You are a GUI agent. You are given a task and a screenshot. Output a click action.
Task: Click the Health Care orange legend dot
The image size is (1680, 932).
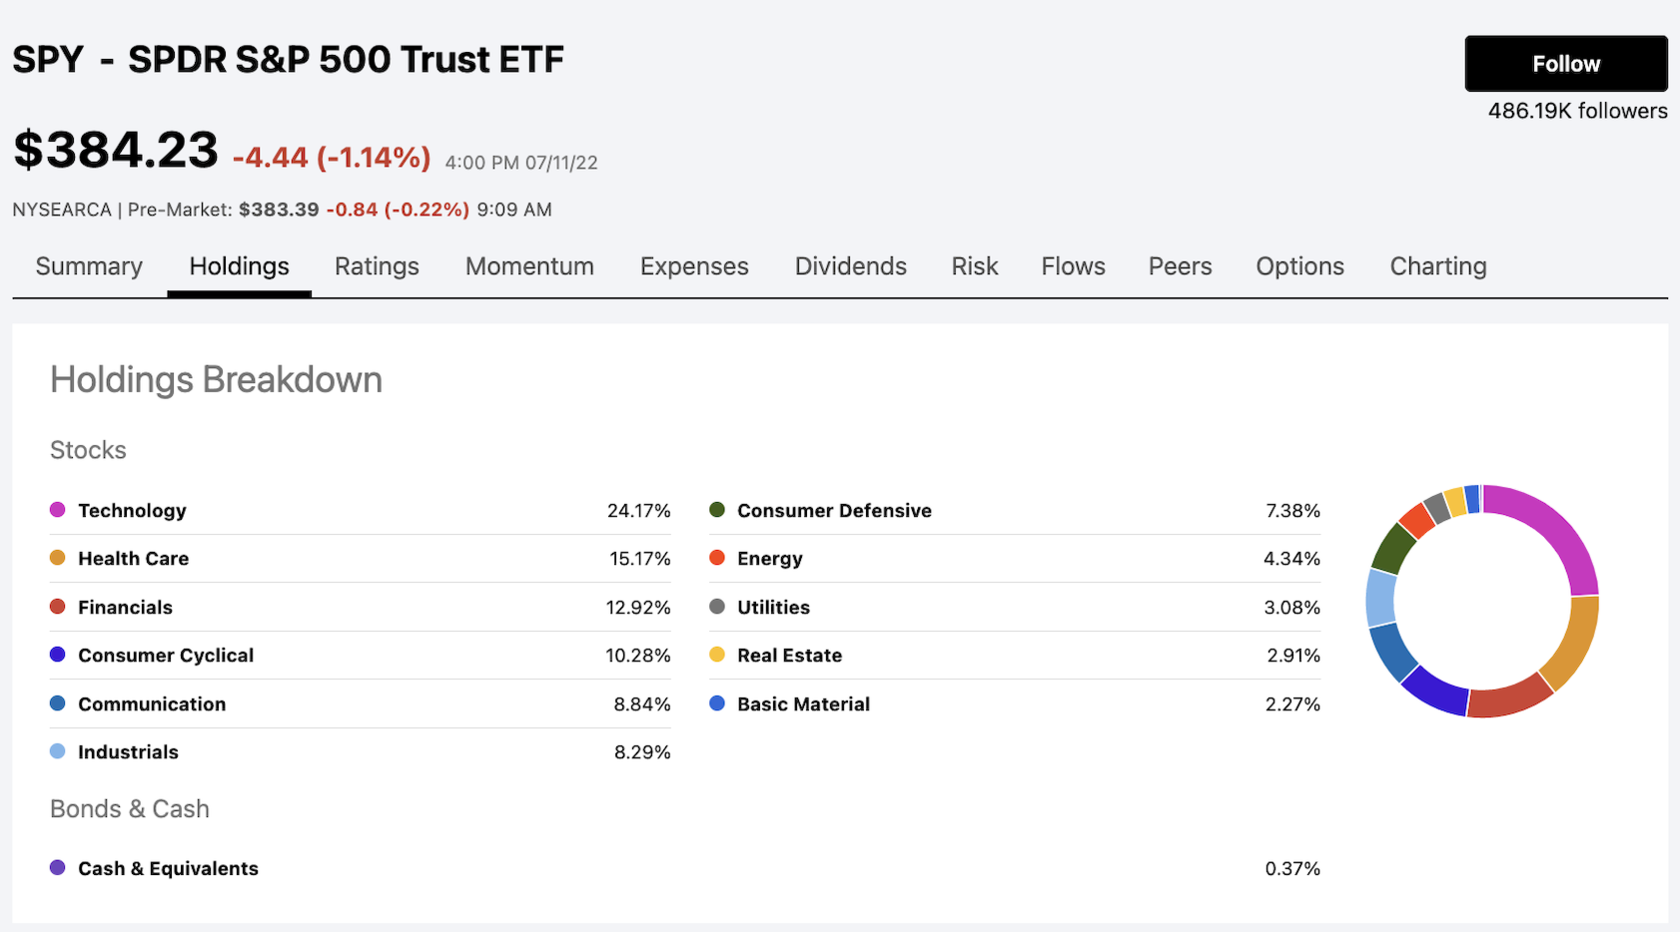click(58, 558)
